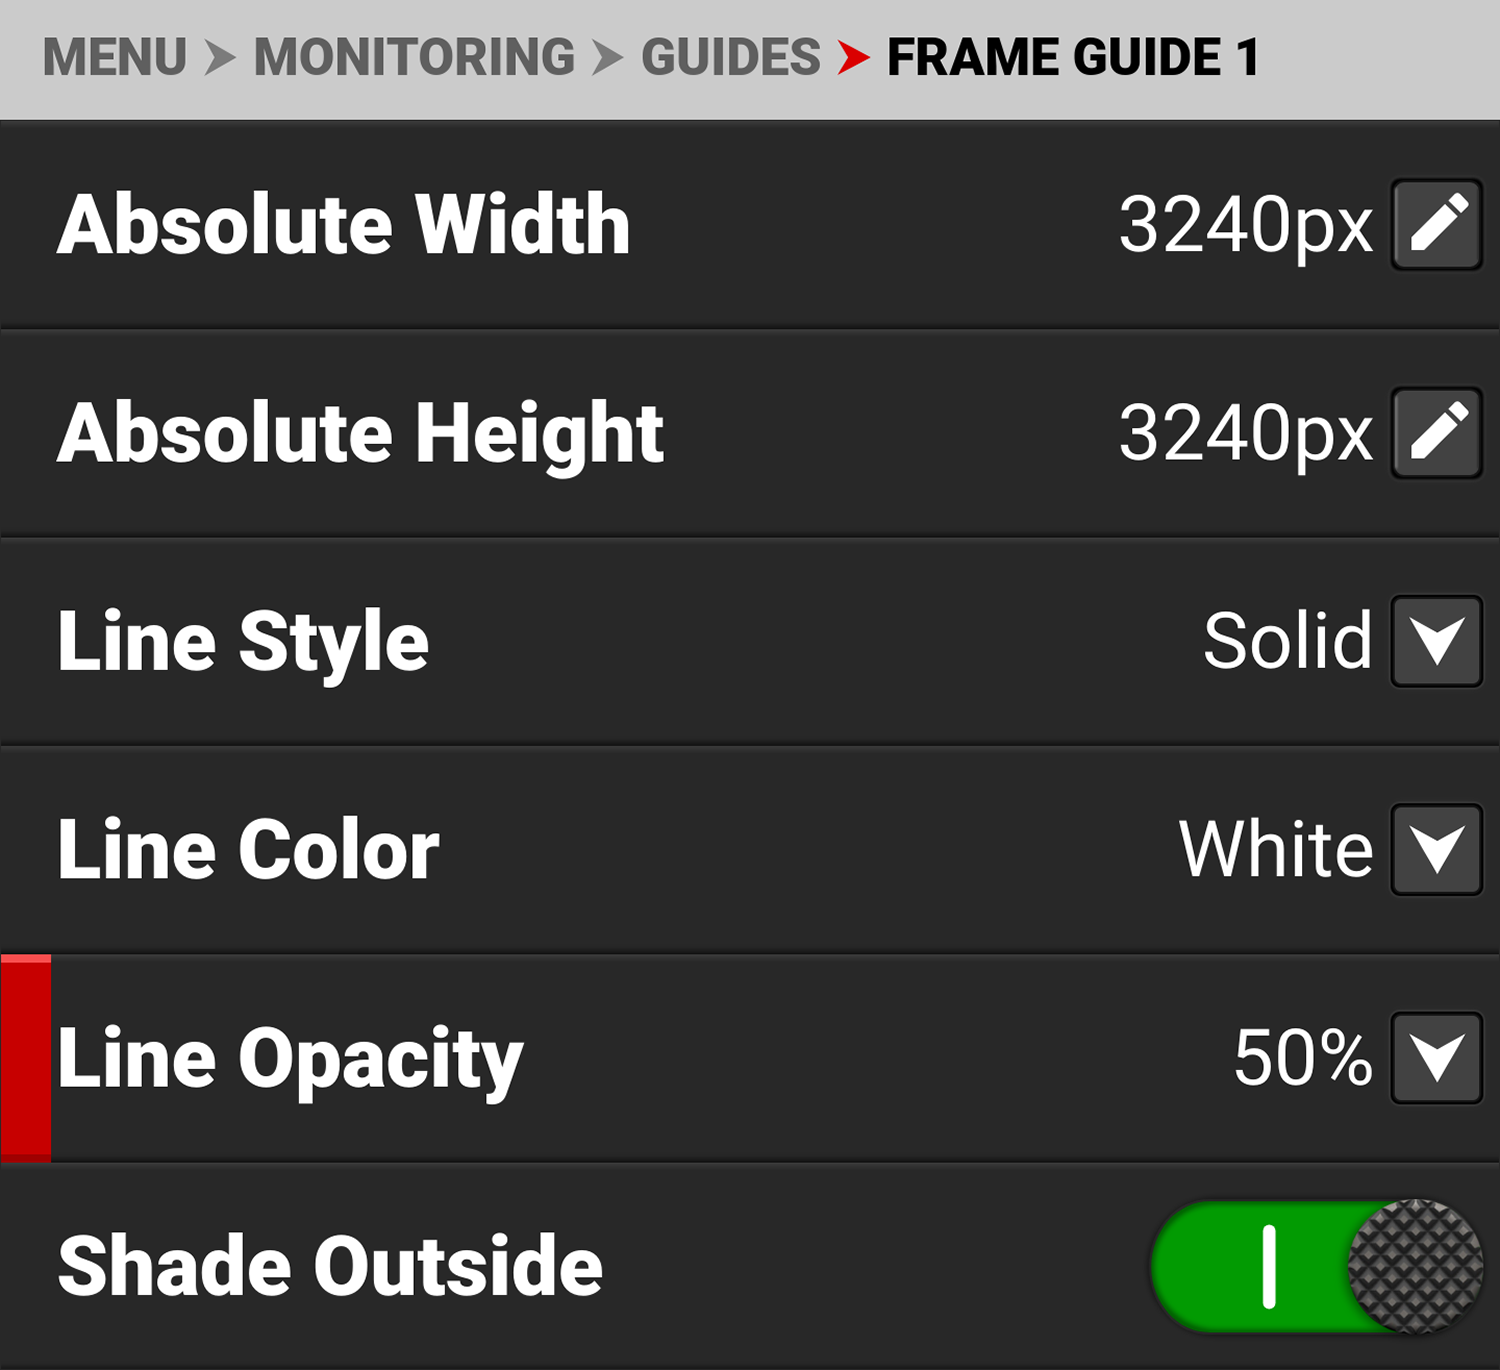Go back to MENU in breadcrumb
The height and width of the screenshot is (1370, 1500).
(x=115, y=57)
